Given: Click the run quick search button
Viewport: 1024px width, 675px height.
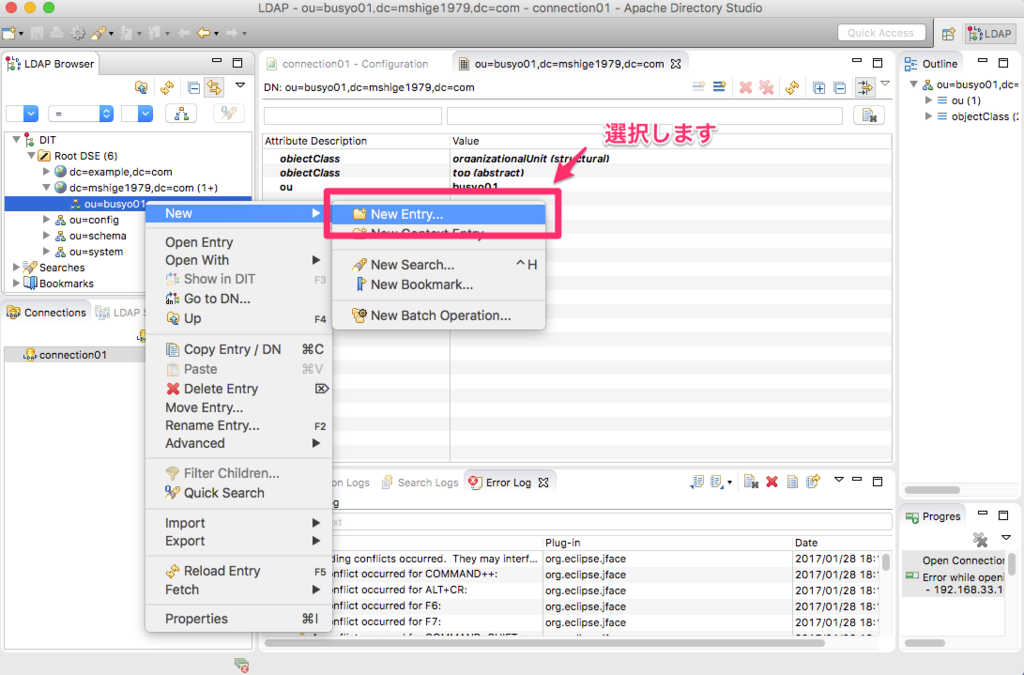Looking at the screenshot, I should coord(228,114).
